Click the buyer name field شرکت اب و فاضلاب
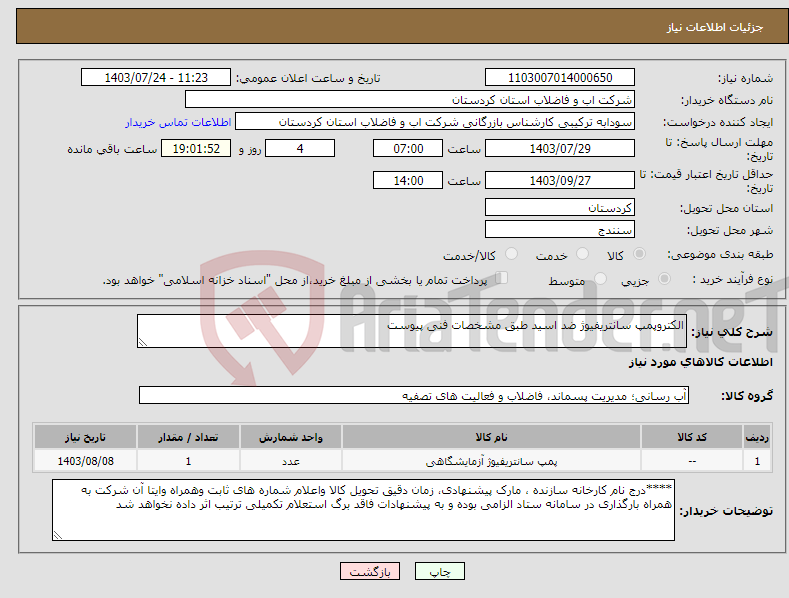 tap(410, 100)
